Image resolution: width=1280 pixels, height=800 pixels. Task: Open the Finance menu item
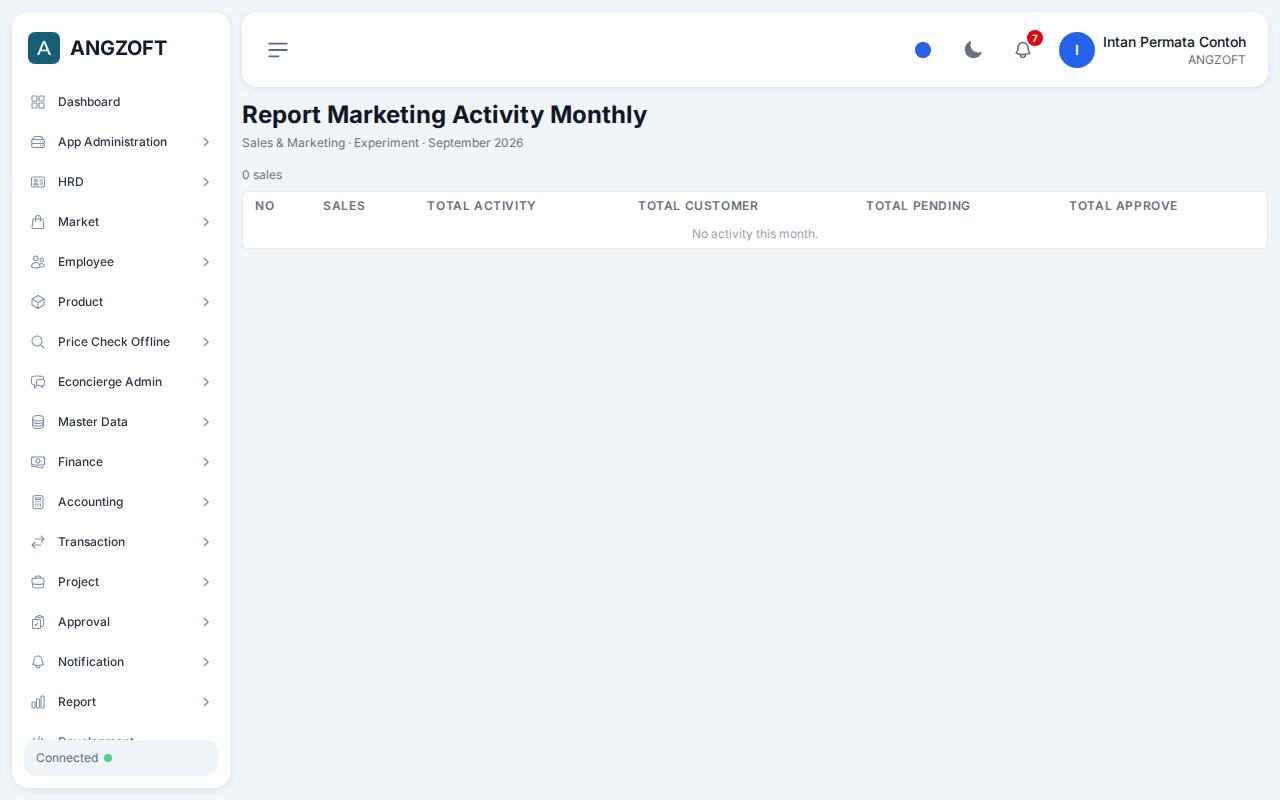point(121,462)
